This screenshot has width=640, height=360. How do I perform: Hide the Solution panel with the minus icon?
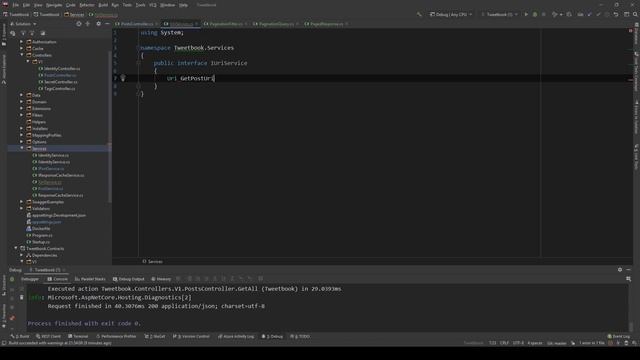[107, 24]
